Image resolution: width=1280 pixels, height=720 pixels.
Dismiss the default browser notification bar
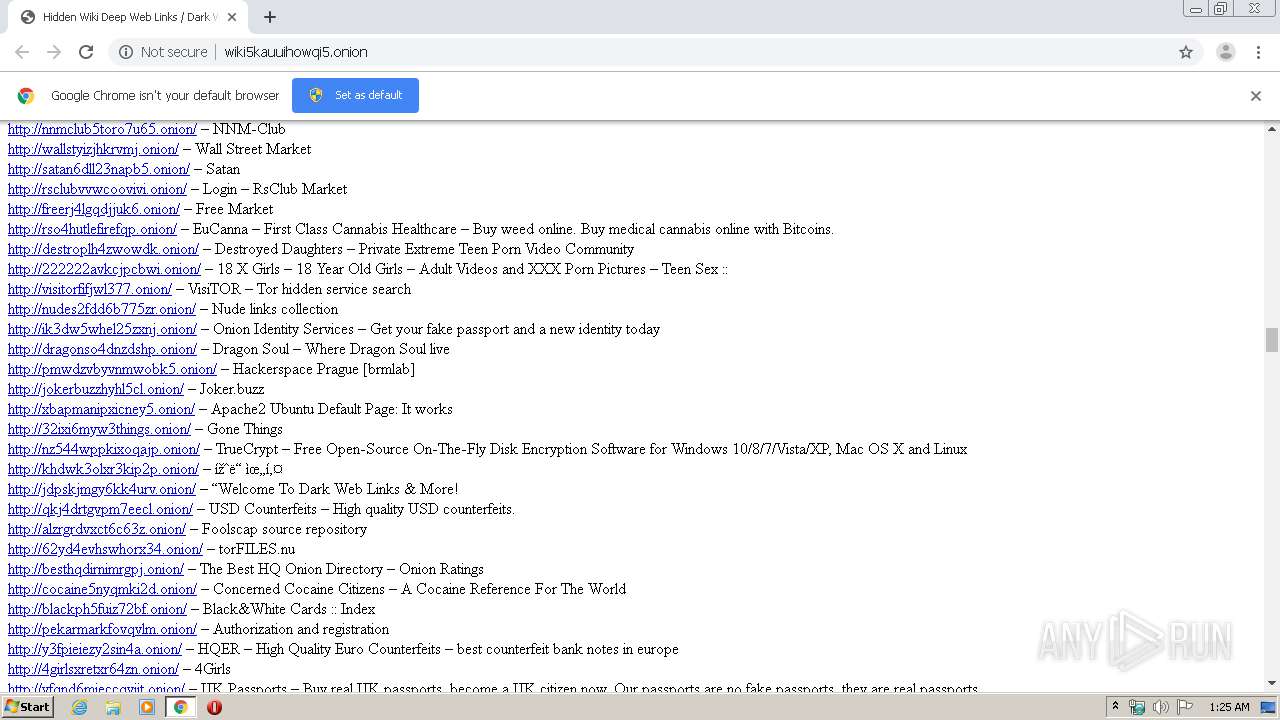tap(1256, 96)
